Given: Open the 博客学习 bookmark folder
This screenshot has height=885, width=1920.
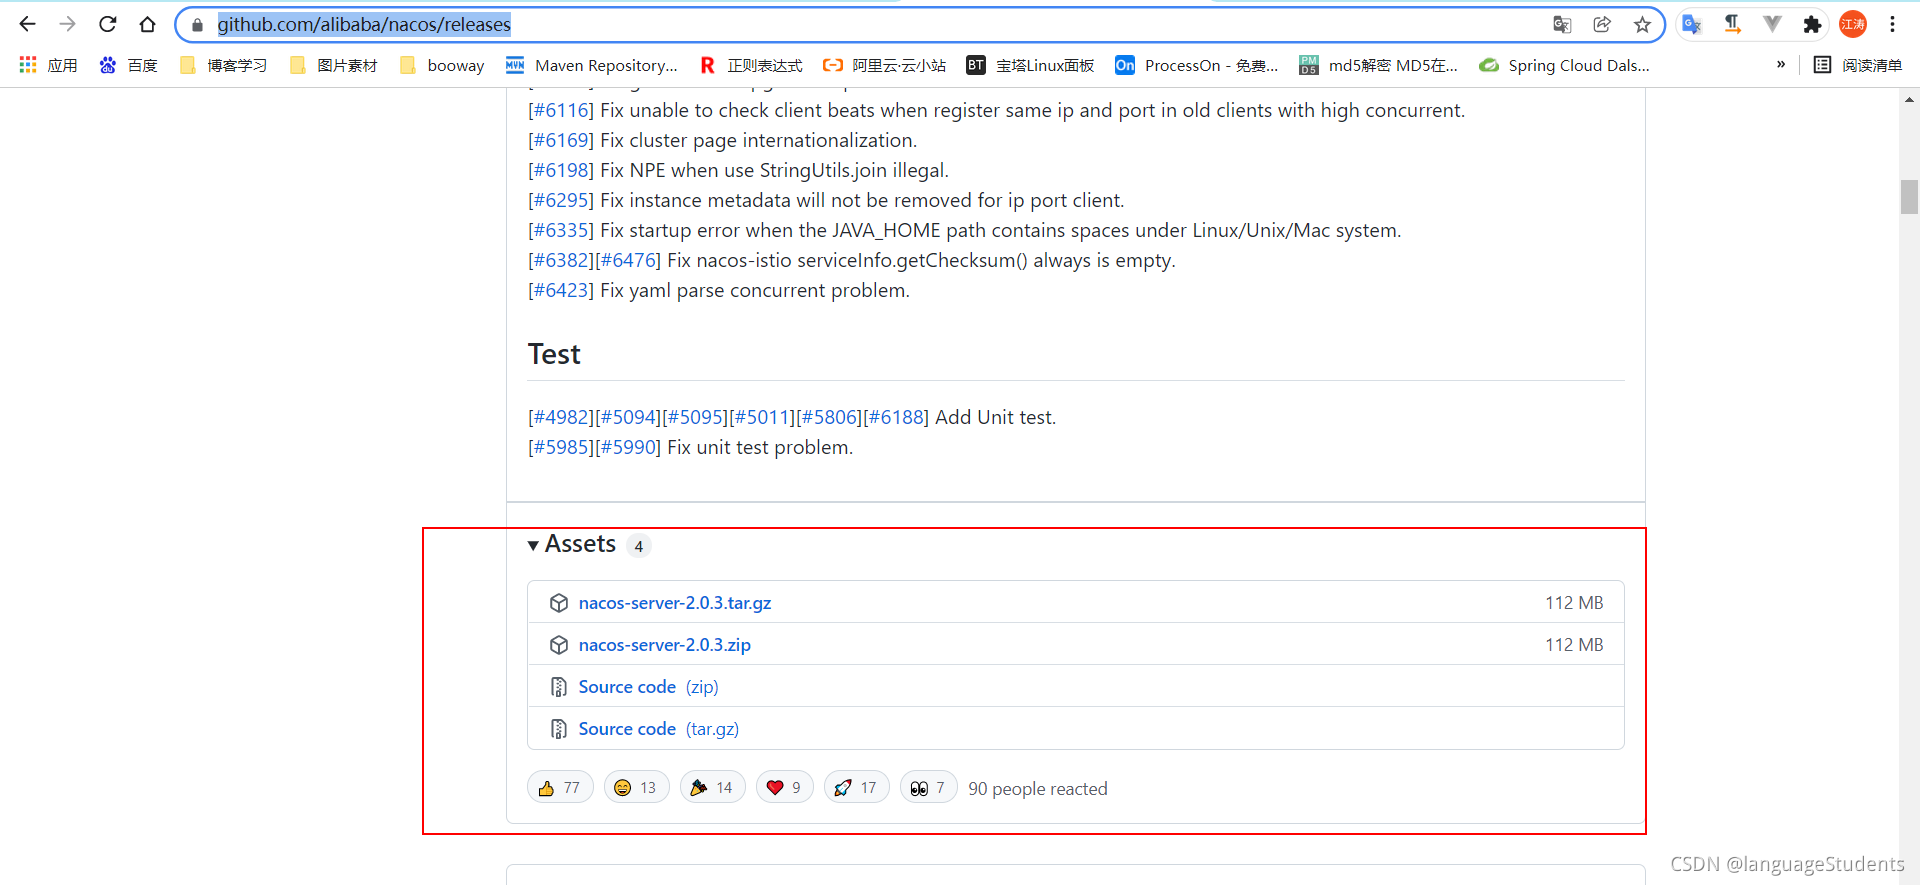Looking at the screenshot, I should (223, 65).
